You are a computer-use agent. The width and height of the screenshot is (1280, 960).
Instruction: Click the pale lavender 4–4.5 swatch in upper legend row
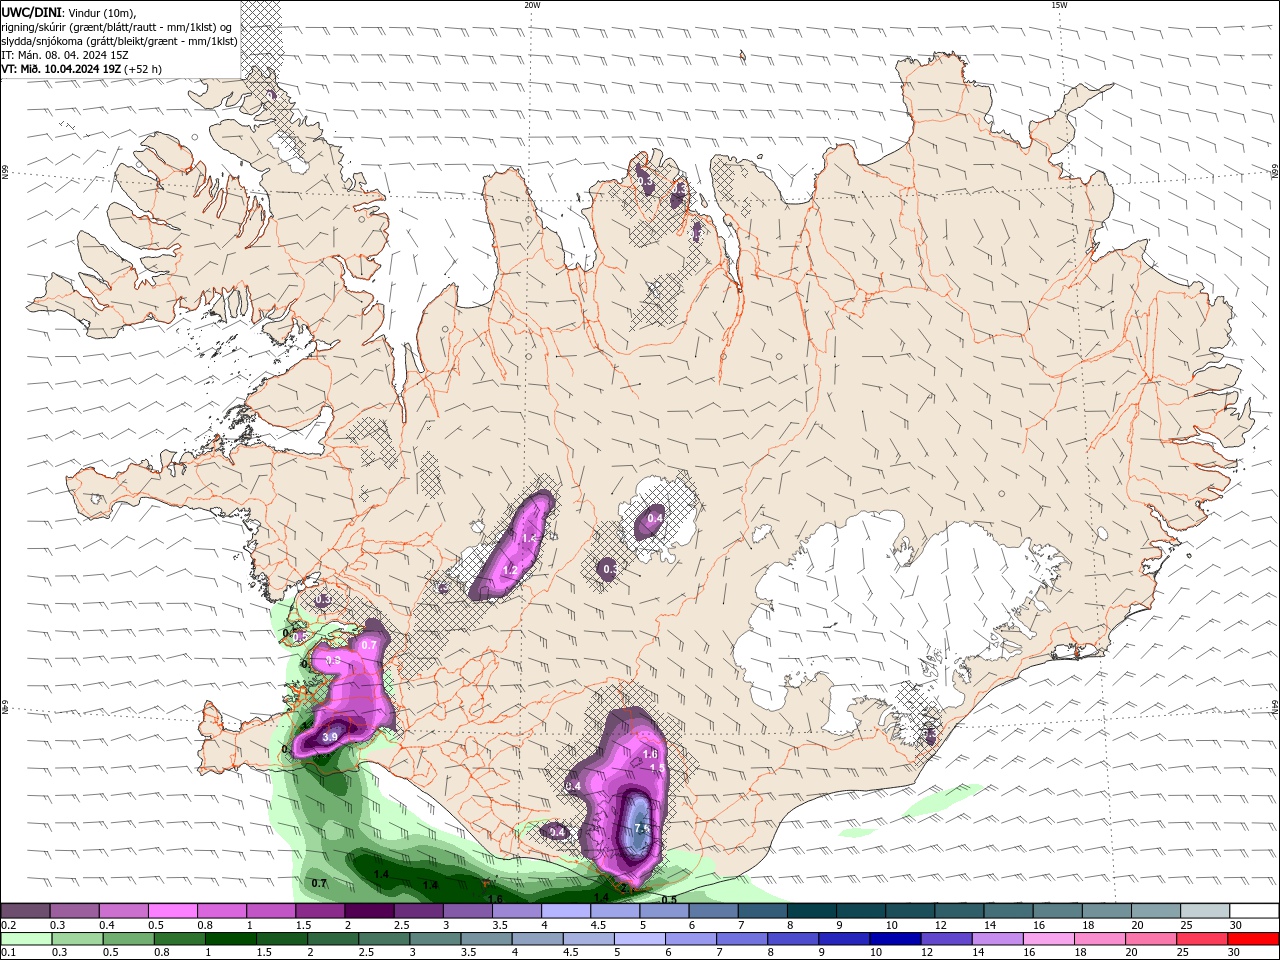(564, 910)
